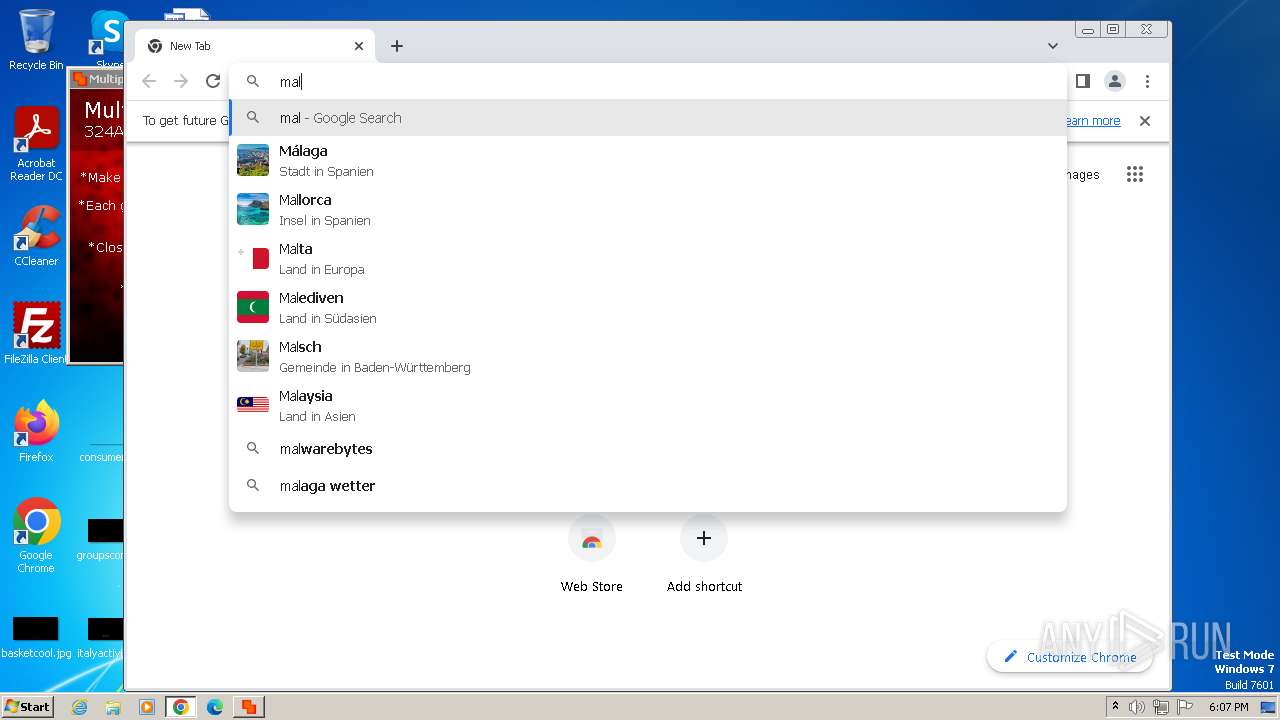The width and height of the screenshot is (1280, 720).
Task: Reload the page with the refresh icon
Action: click(x=213, y=81)
